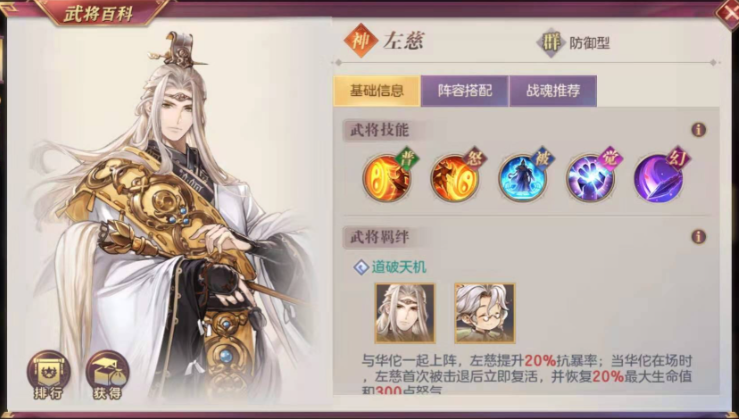Select the 幻 purple feather skill icon
Image resolution: width=739 pixels, height=419 pixels.
click(658, 178)
